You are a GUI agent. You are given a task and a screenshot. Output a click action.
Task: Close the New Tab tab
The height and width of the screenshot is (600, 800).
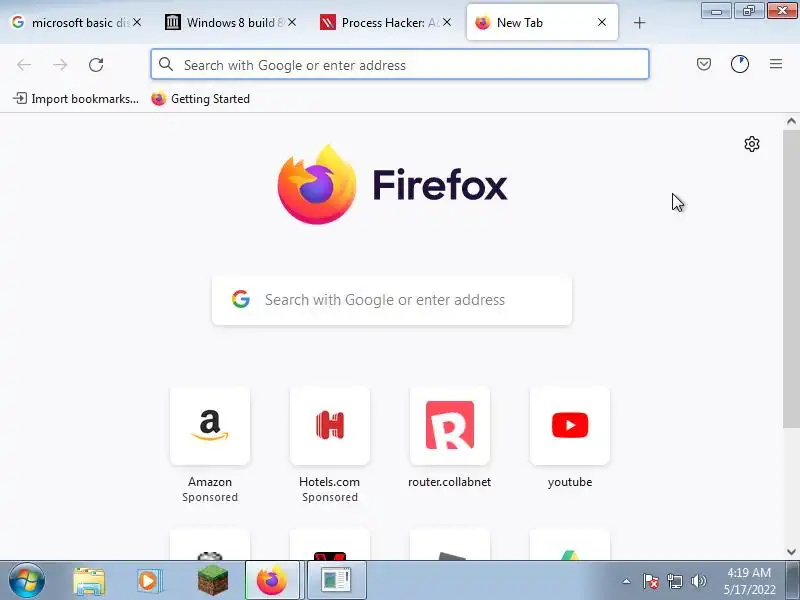[x=602, y=22]
